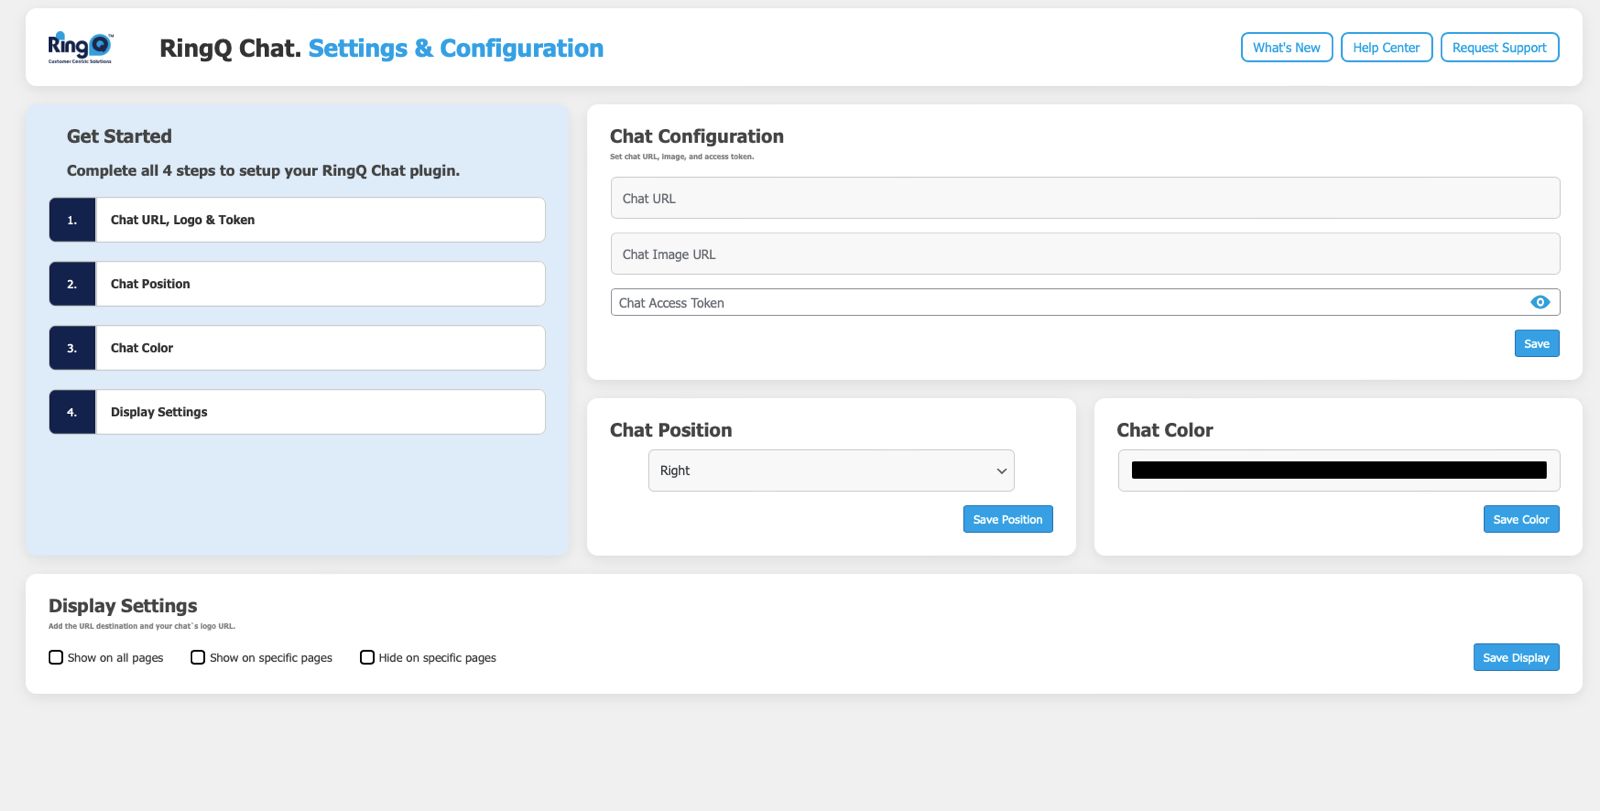Image resolution: width=1600 pixels, height=811 pixels.
Task: Focus the Chat URL input field
Action: [x=1085, y=198]
